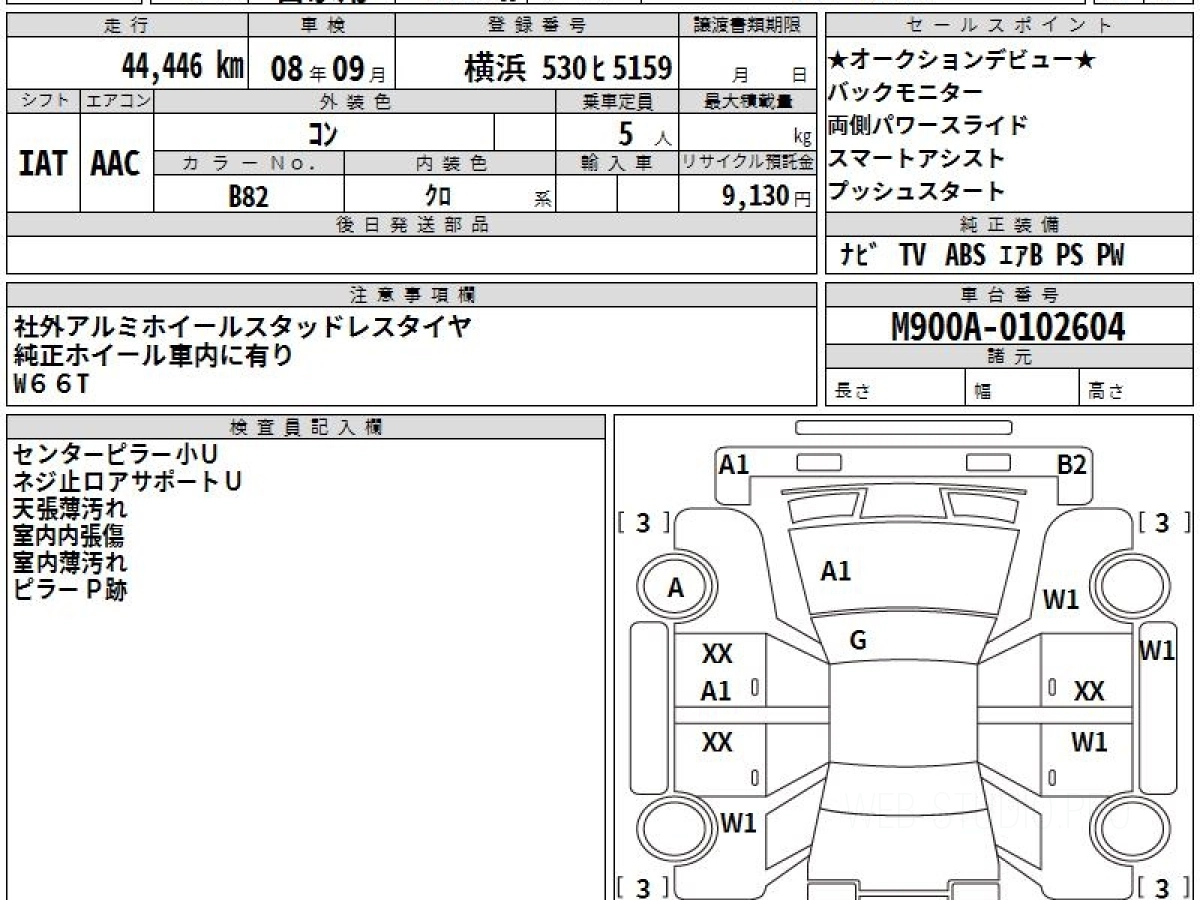
Task: Click the PW equipment entry
Action: [1110, 255]
